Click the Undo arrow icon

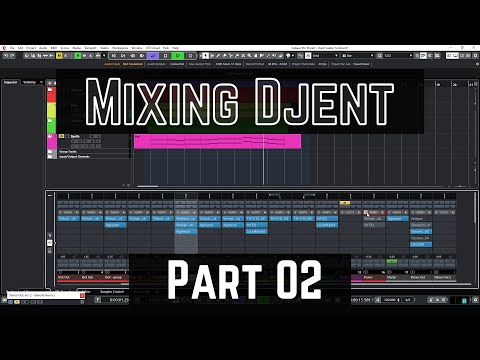pos(6,56)
